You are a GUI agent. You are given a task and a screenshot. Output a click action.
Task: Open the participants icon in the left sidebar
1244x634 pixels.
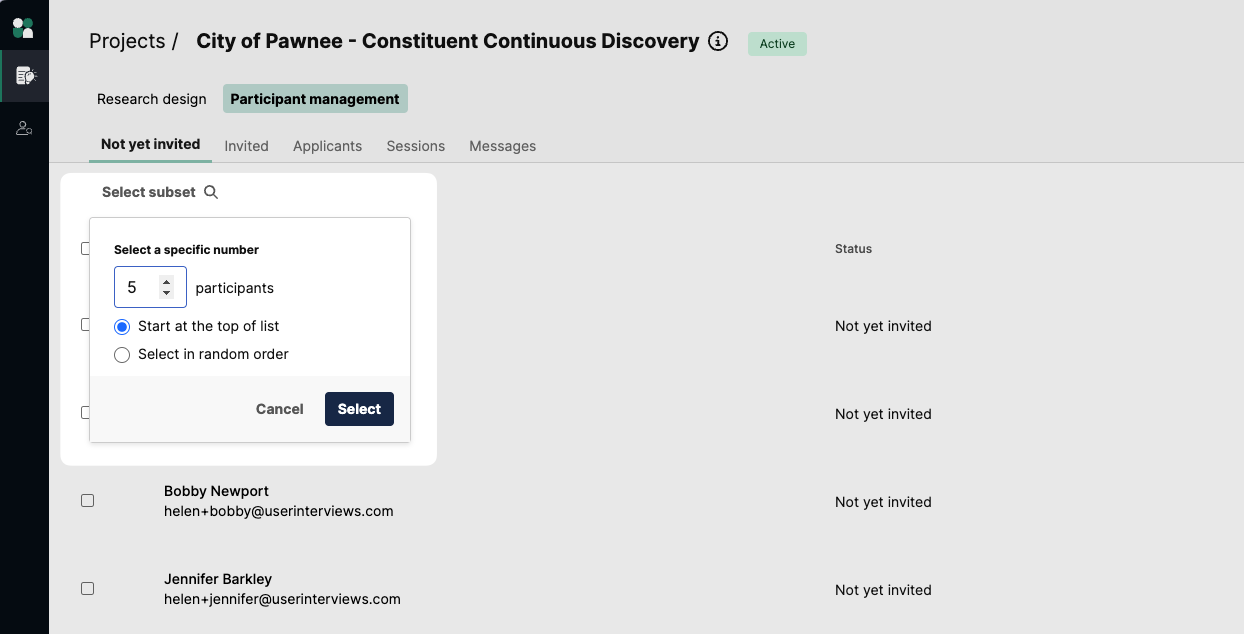click(x=24, y=128)
